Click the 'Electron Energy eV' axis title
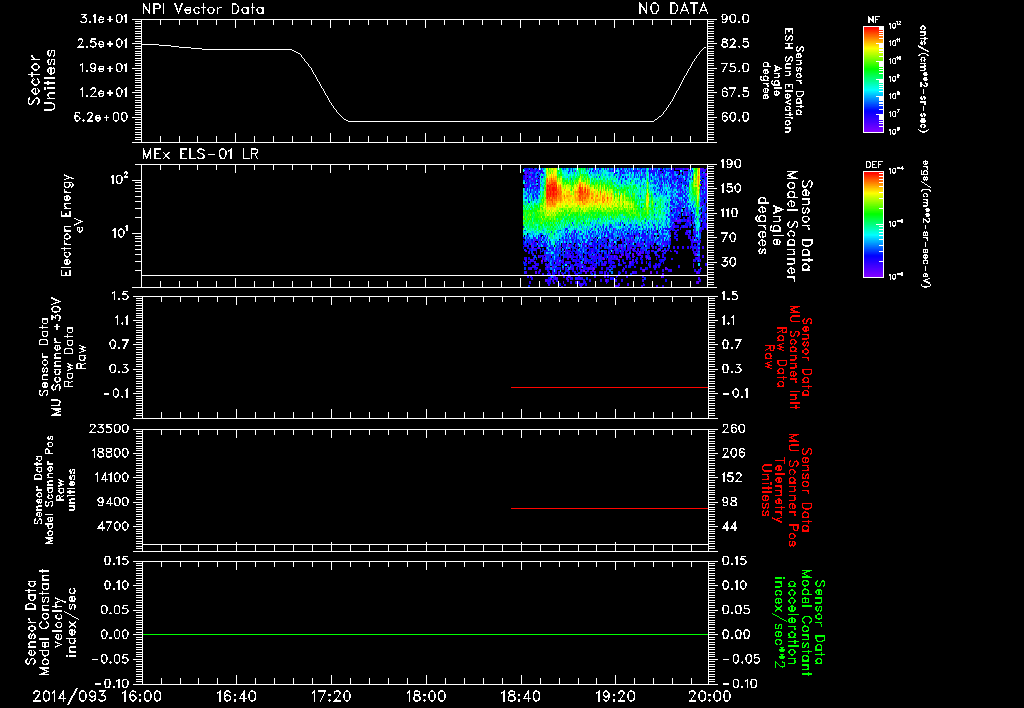 point(73,225)
